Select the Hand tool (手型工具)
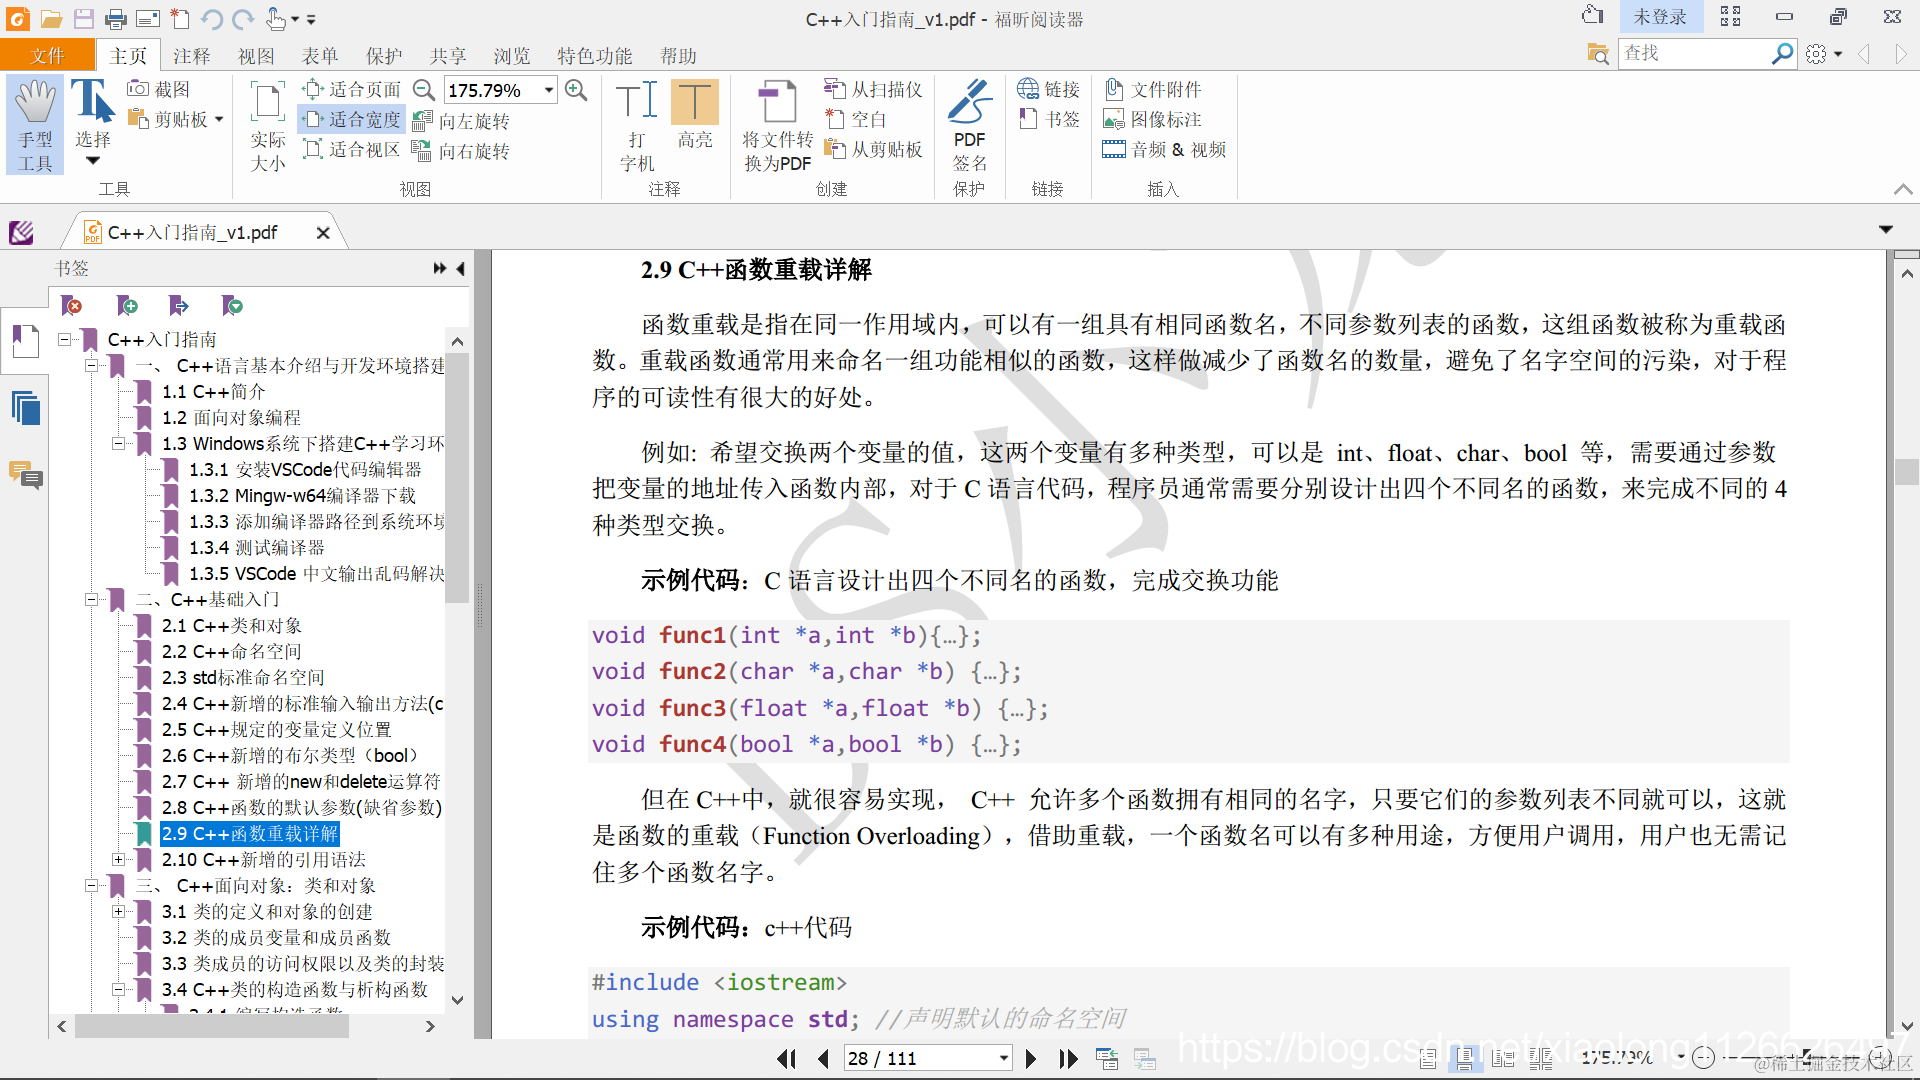The height and width of the screenshot is (1080, 1920). click(x=35, y=124)
